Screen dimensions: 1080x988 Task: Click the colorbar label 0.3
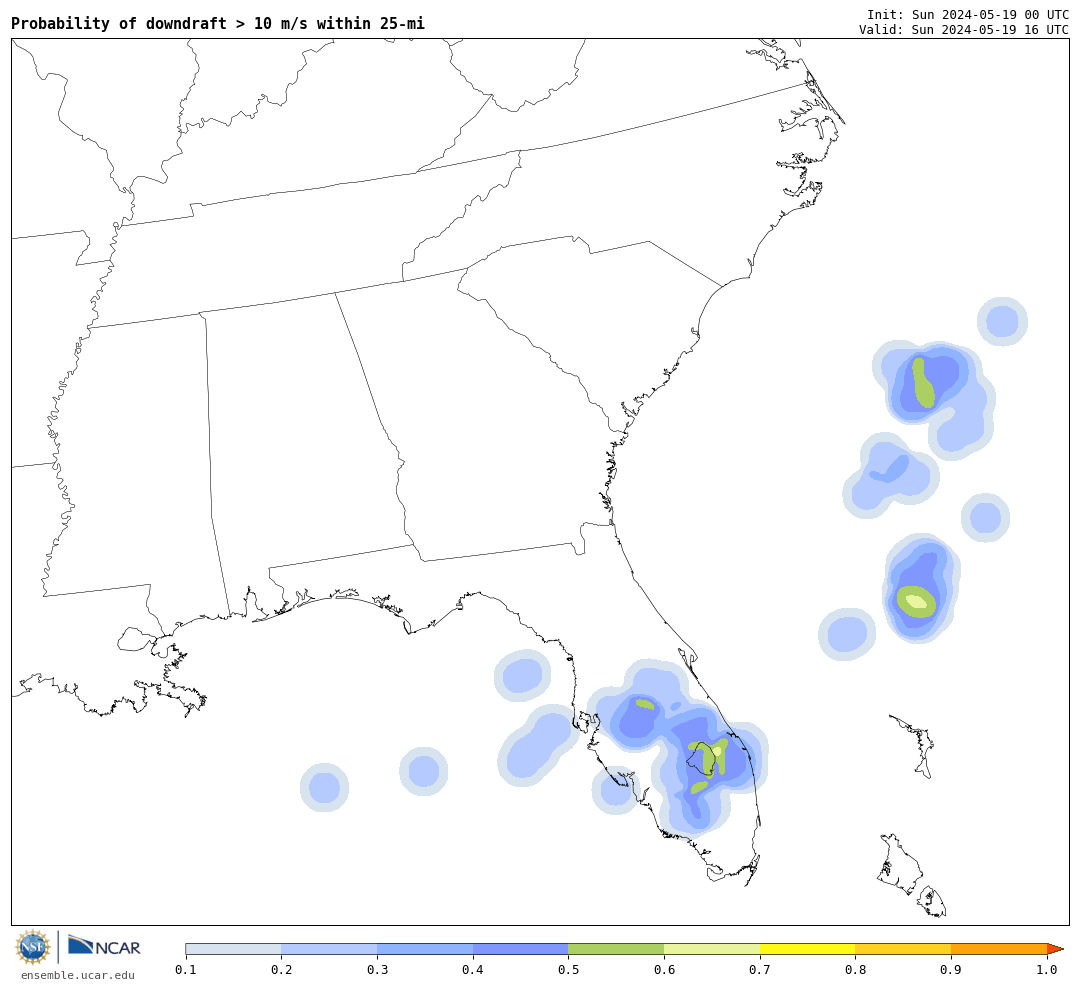(377, 970)
